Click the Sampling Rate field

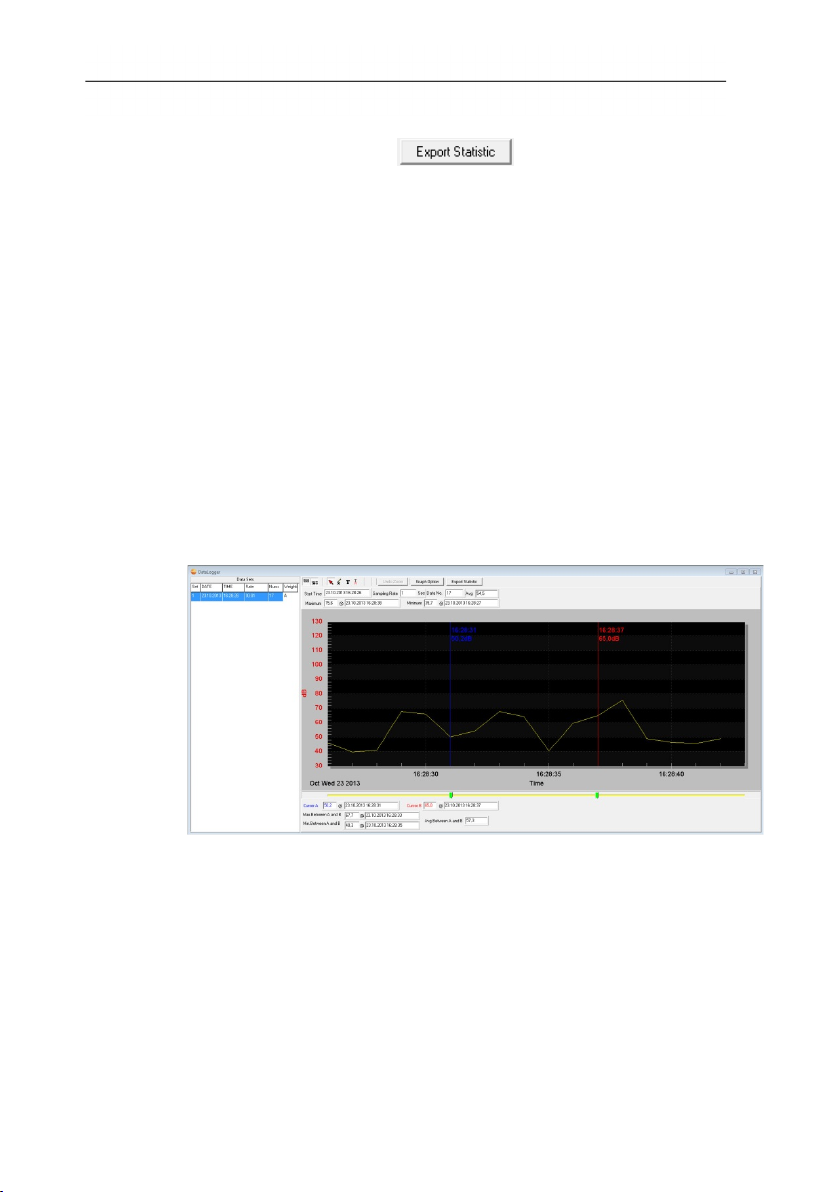tap(407, 593)
